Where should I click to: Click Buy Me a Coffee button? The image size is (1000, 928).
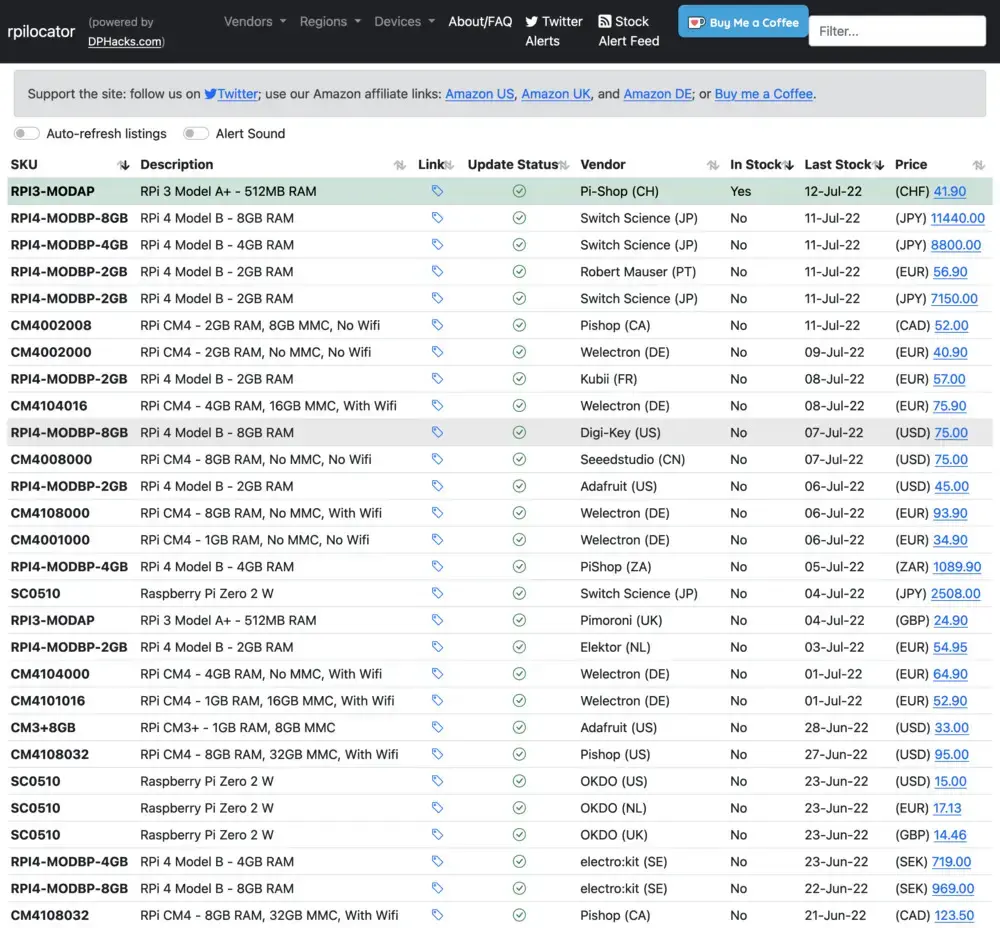(743, 22)
